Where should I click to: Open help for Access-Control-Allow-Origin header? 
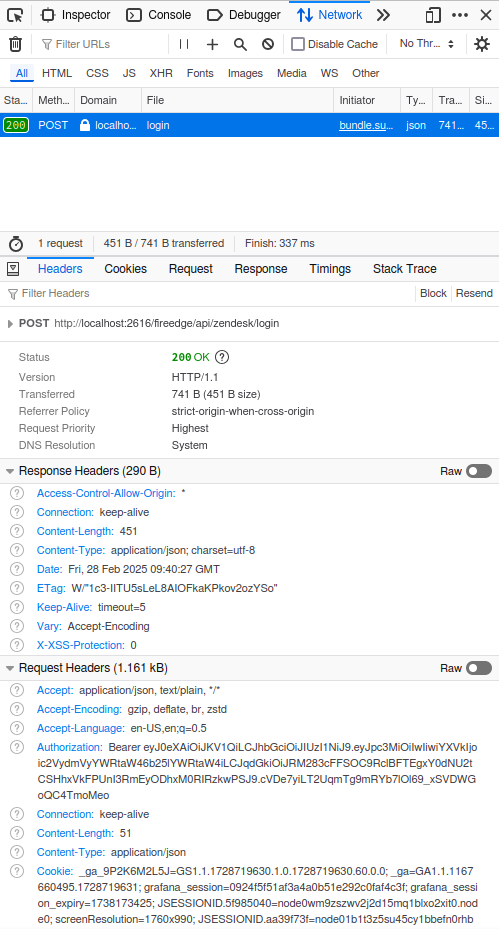(17, 493)
